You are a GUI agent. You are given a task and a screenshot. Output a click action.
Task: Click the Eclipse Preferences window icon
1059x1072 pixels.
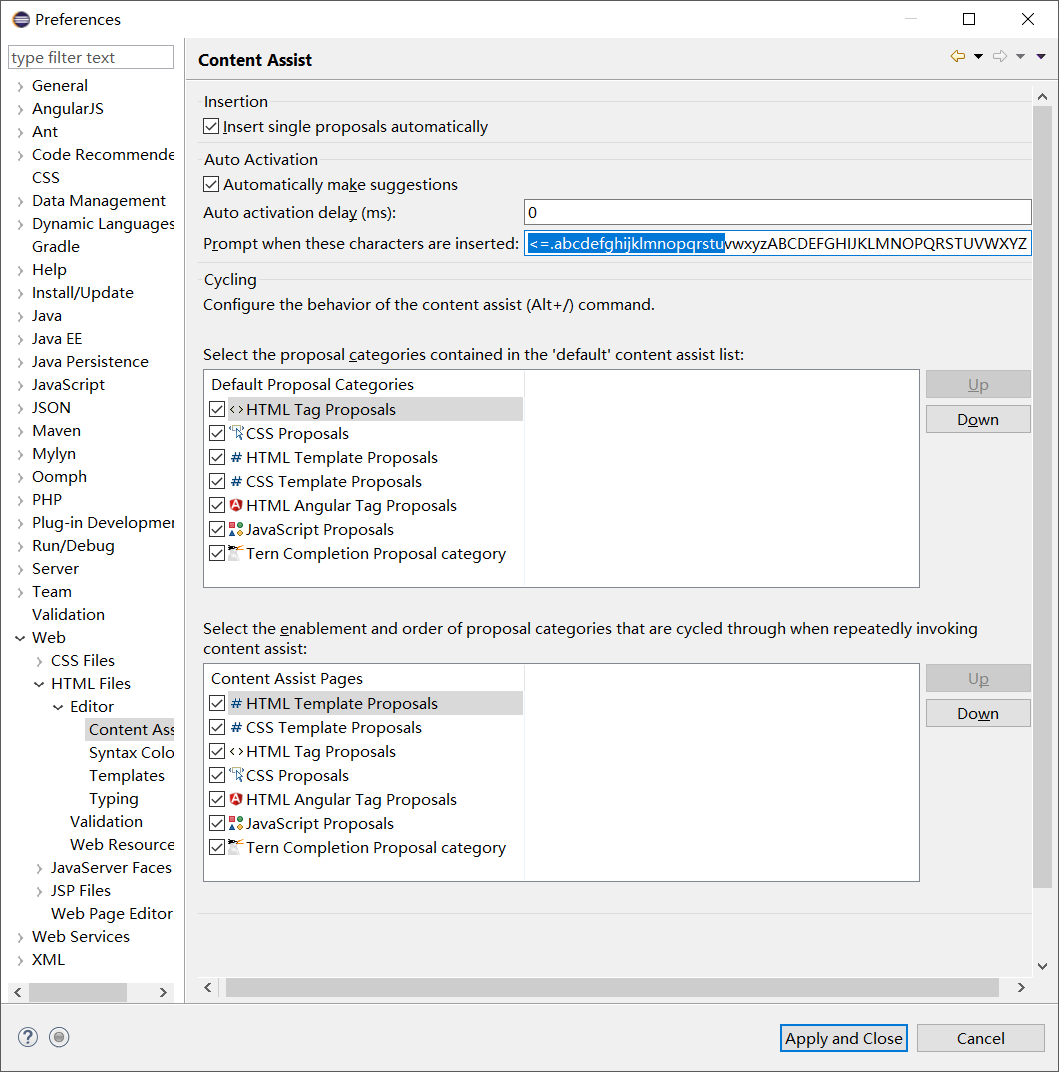(21, 19)
